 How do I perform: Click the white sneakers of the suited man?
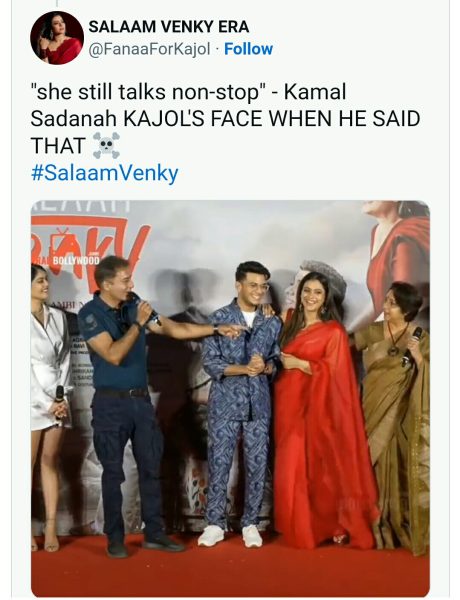230,536
